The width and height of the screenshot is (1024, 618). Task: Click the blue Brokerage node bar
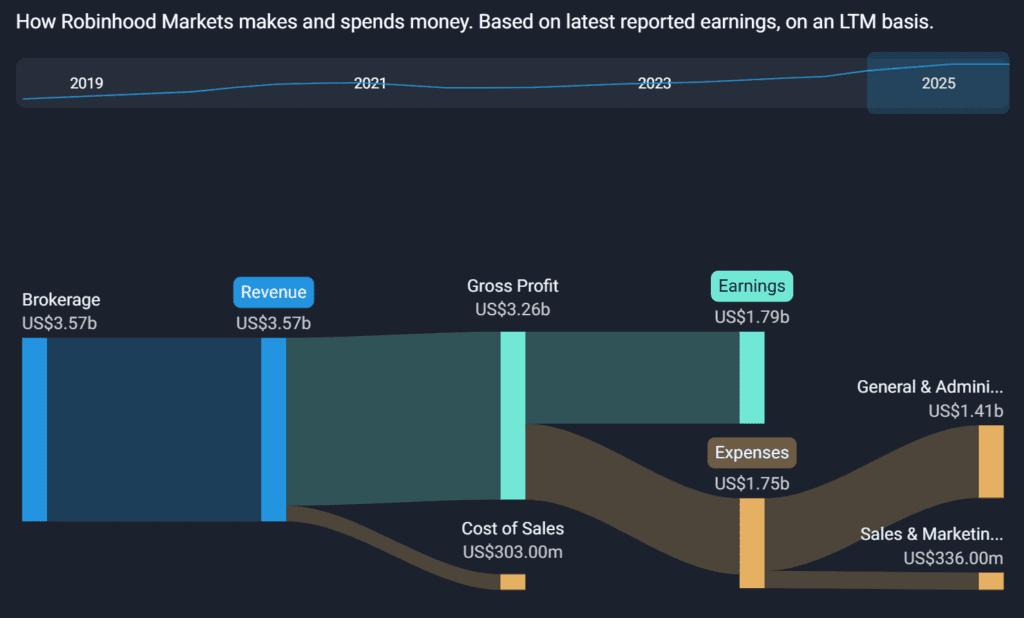[34, 429]
